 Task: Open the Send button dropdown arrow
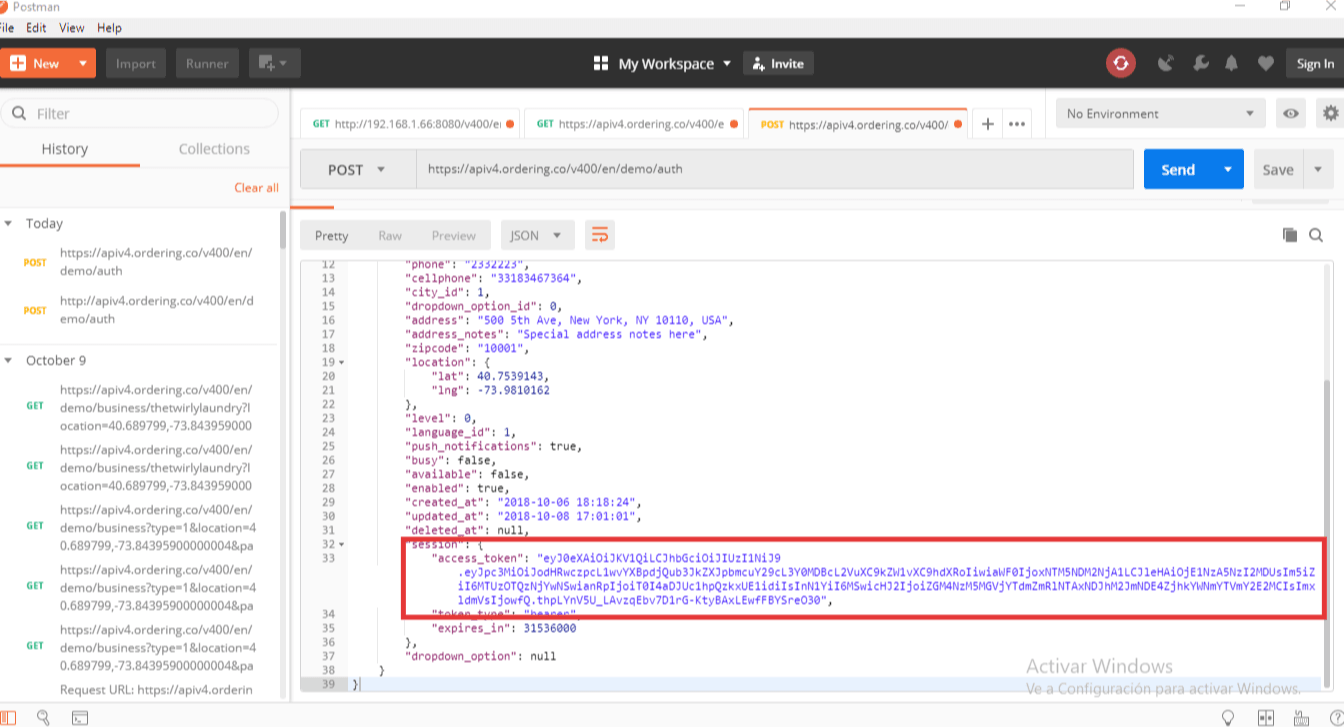(x=1227, y=169)
